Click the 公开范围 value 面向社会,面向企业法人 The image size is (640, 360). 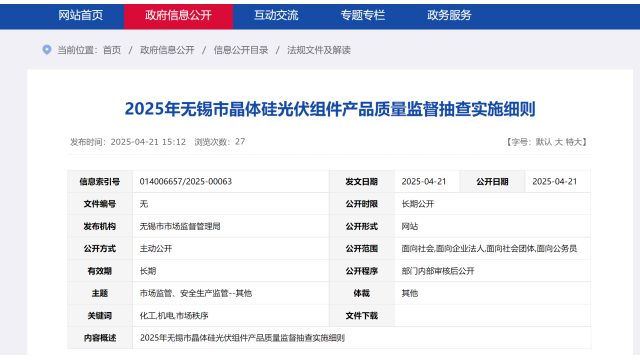(x=489, y=249)
